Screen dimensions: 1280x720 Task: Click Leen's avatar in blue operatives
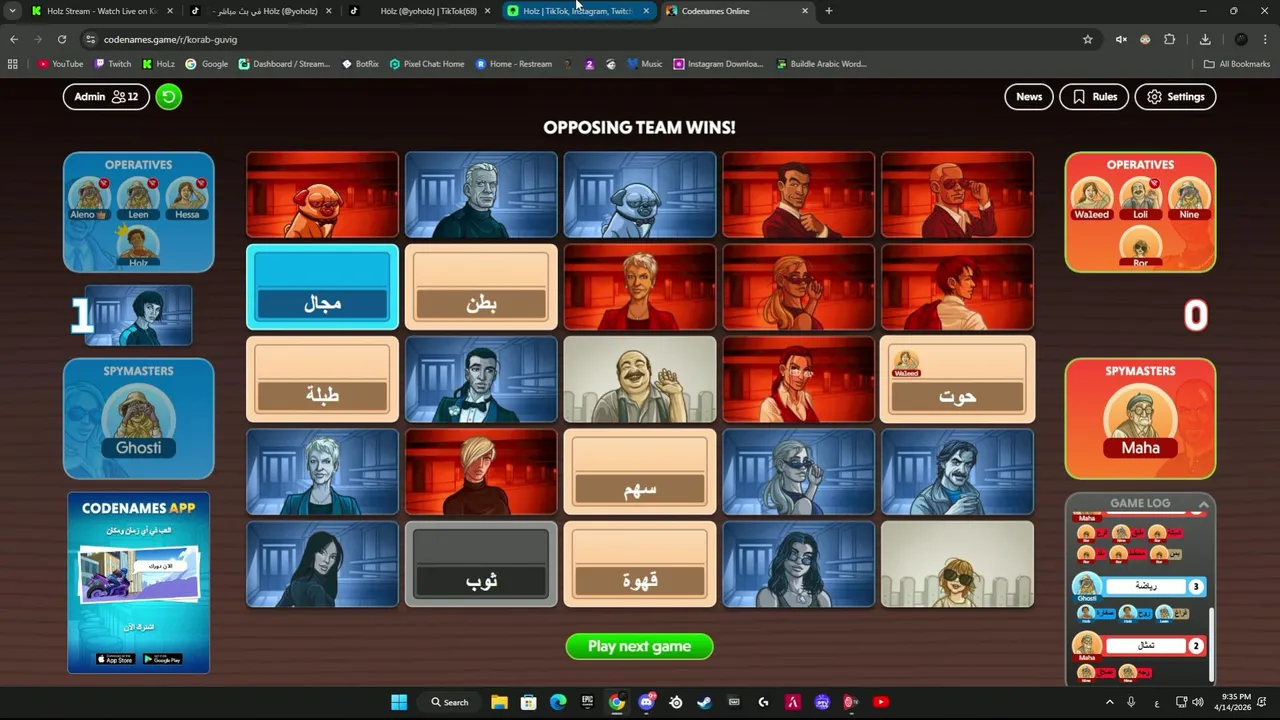coord(138,197)
